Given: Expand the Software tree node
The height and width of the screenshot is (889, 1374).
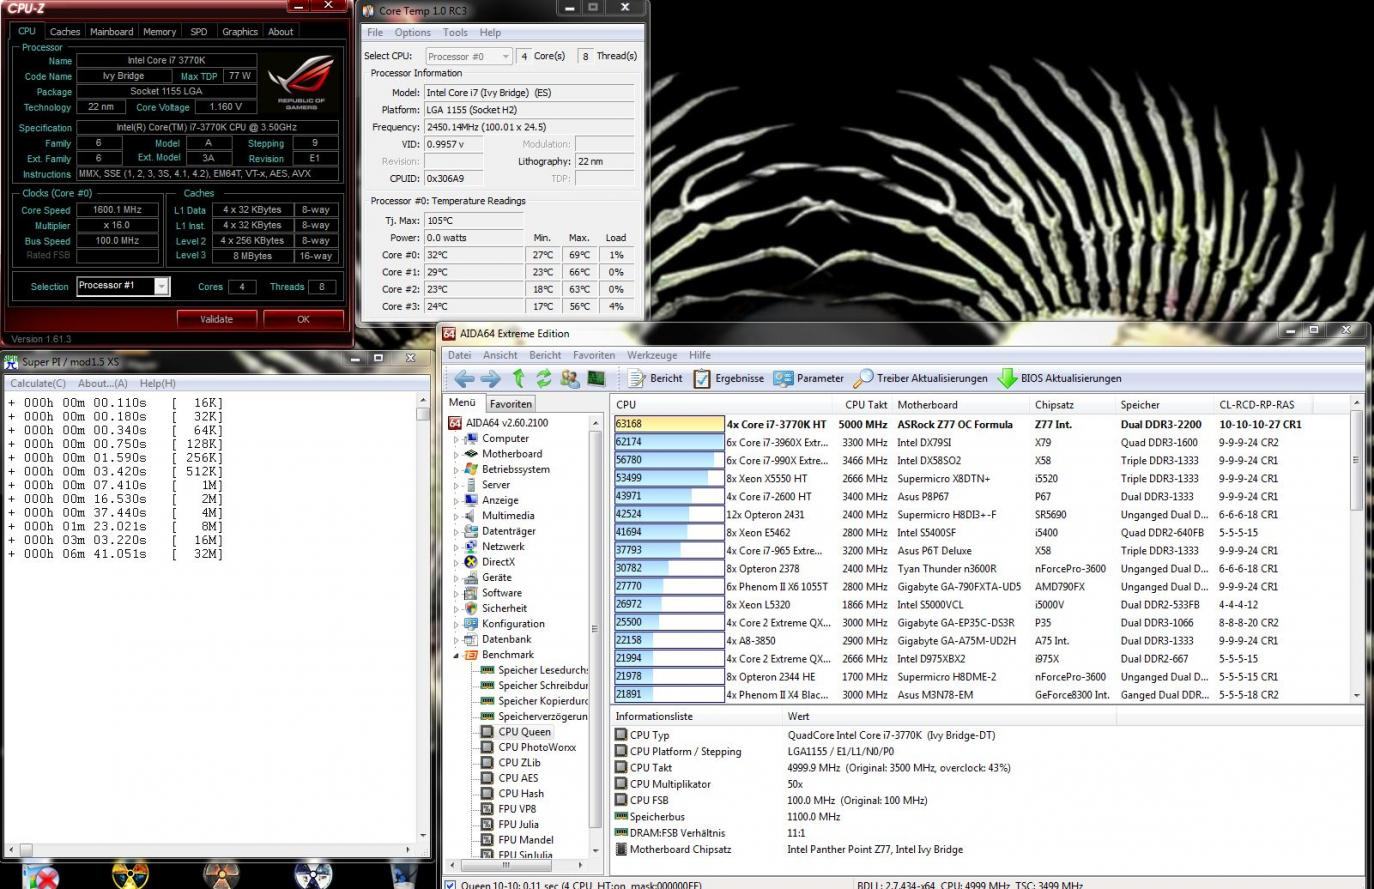Looking at the screenshot, I should [x=456, y=593].
